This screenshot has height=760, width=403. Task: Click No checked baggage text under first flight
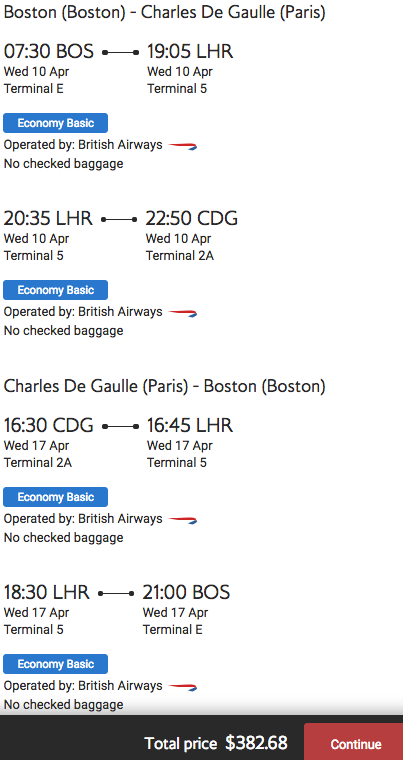pos(64,164)
